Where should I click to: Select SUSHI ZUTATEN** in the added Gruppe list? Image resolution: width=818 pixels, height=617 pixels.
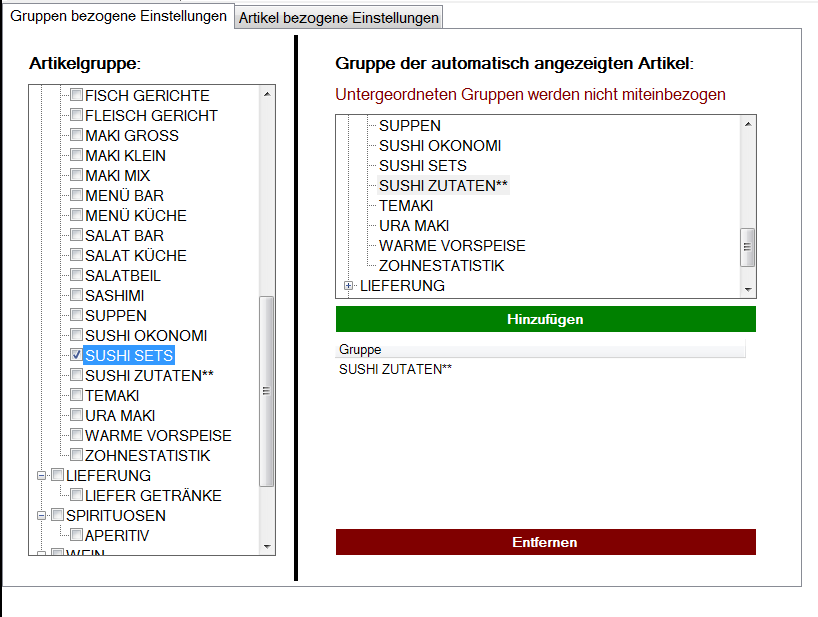[395, 370]
